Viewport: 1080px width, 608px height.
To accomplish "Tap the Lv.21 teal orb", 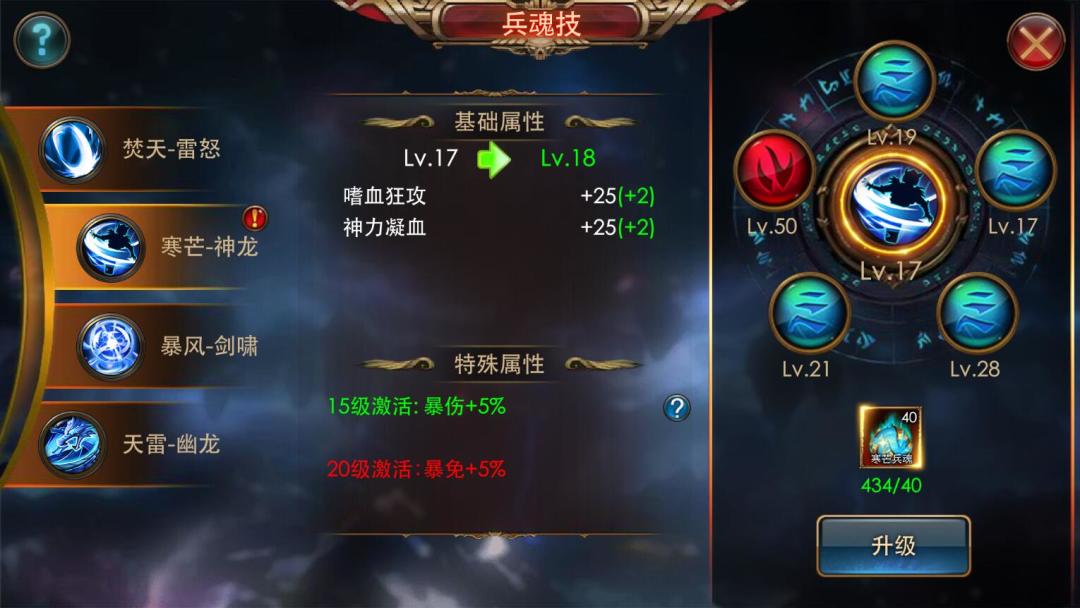I will coord(809,313).
